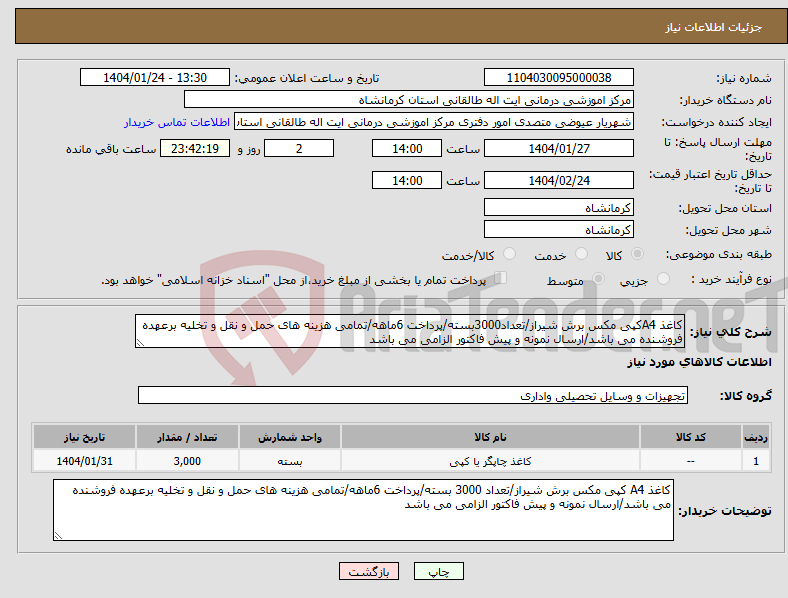This screenshot has height=598, width=788.
Task: Click request creator name field
Action: coord(434,122)
